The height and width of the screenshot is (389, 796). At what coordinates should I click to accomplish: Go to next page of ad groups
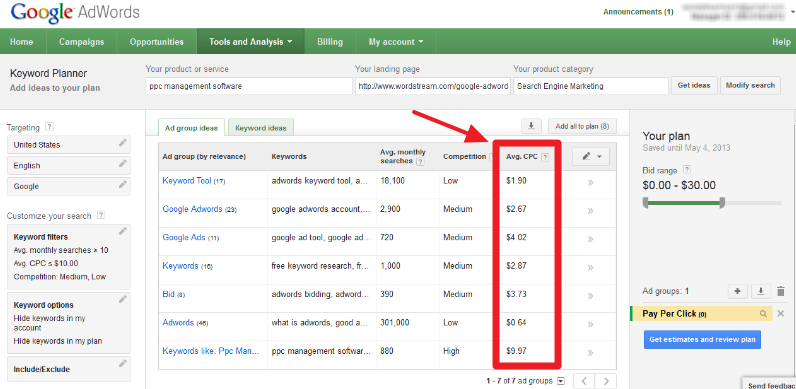point(606,381)
